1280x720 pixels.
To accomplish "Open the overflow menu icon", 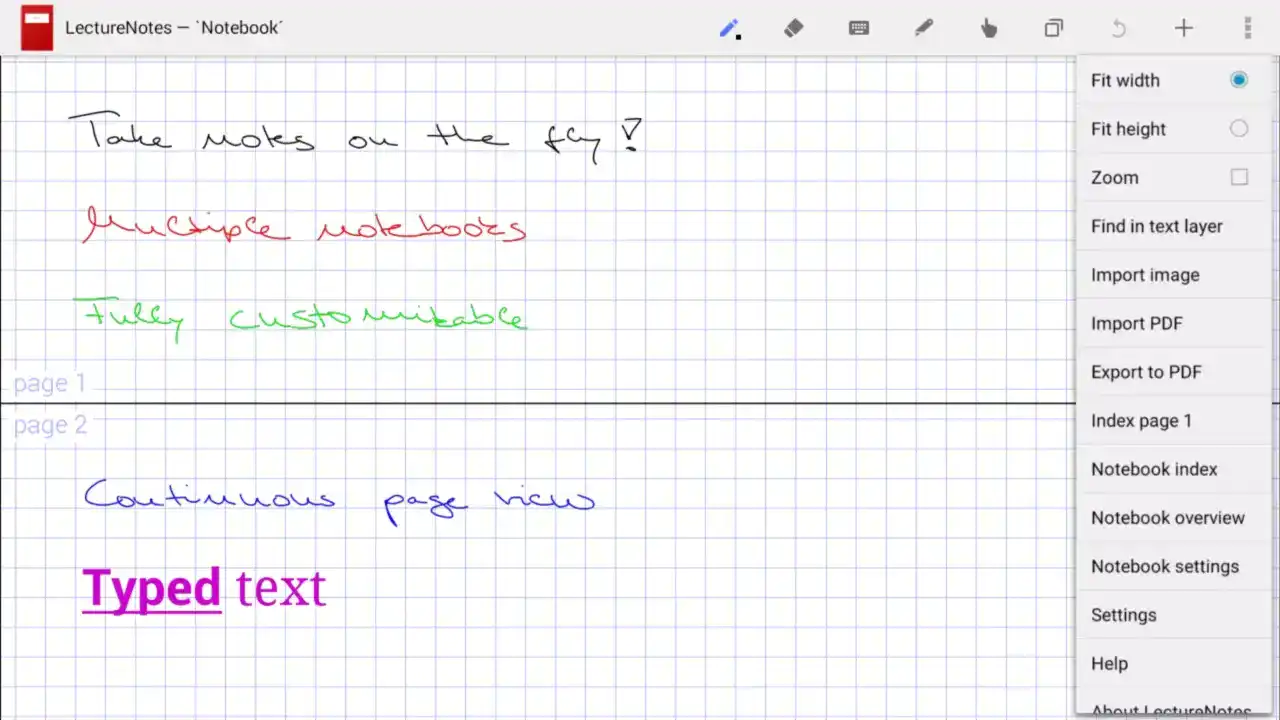I will (1248, 28).
